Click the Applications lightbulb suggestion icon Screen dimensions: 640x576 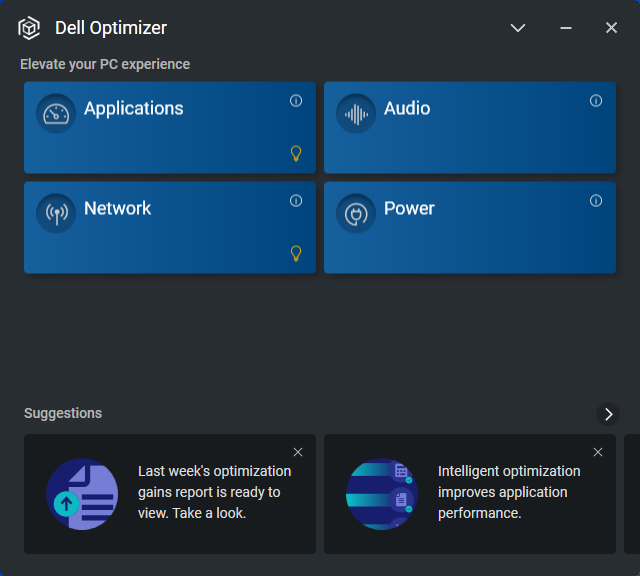[296, 153]
